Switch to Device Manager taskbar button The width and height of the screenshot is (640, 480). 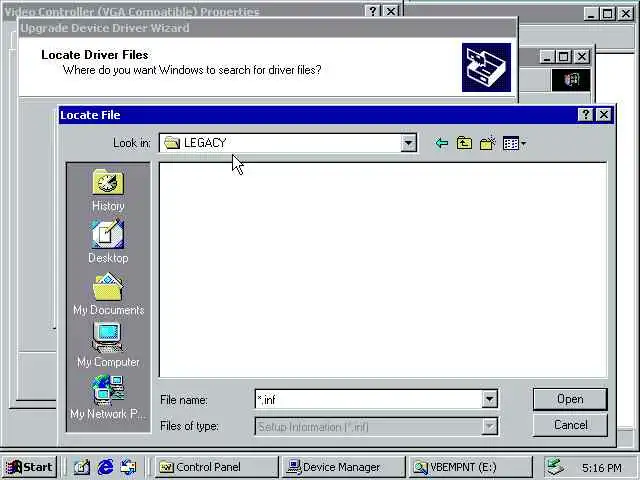point(343,467)
